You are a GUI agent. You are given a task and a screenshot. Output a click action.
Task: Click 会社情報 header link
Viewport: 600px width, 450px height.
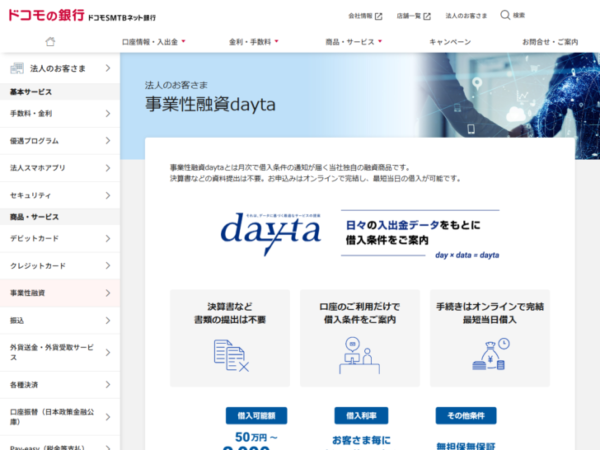click(360, 16)
